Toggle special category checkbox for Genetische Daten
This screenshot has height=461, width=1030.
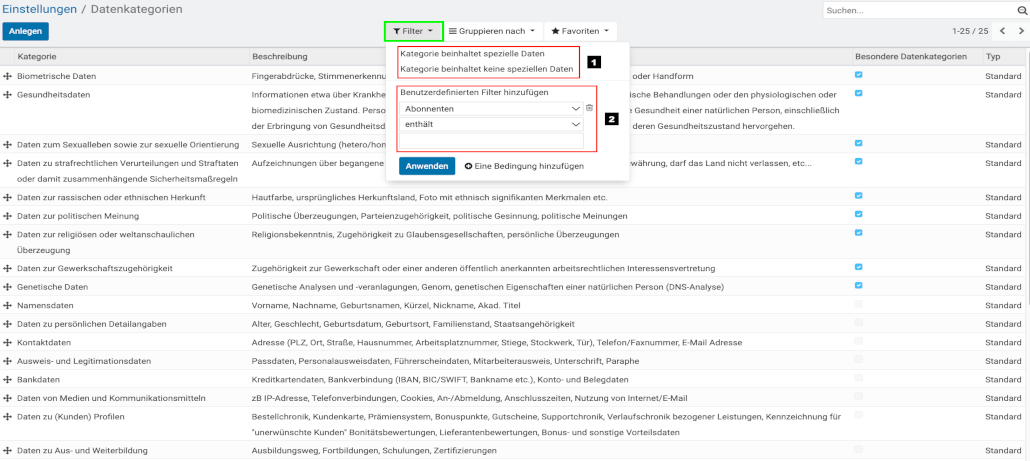(x=859, y=287)
